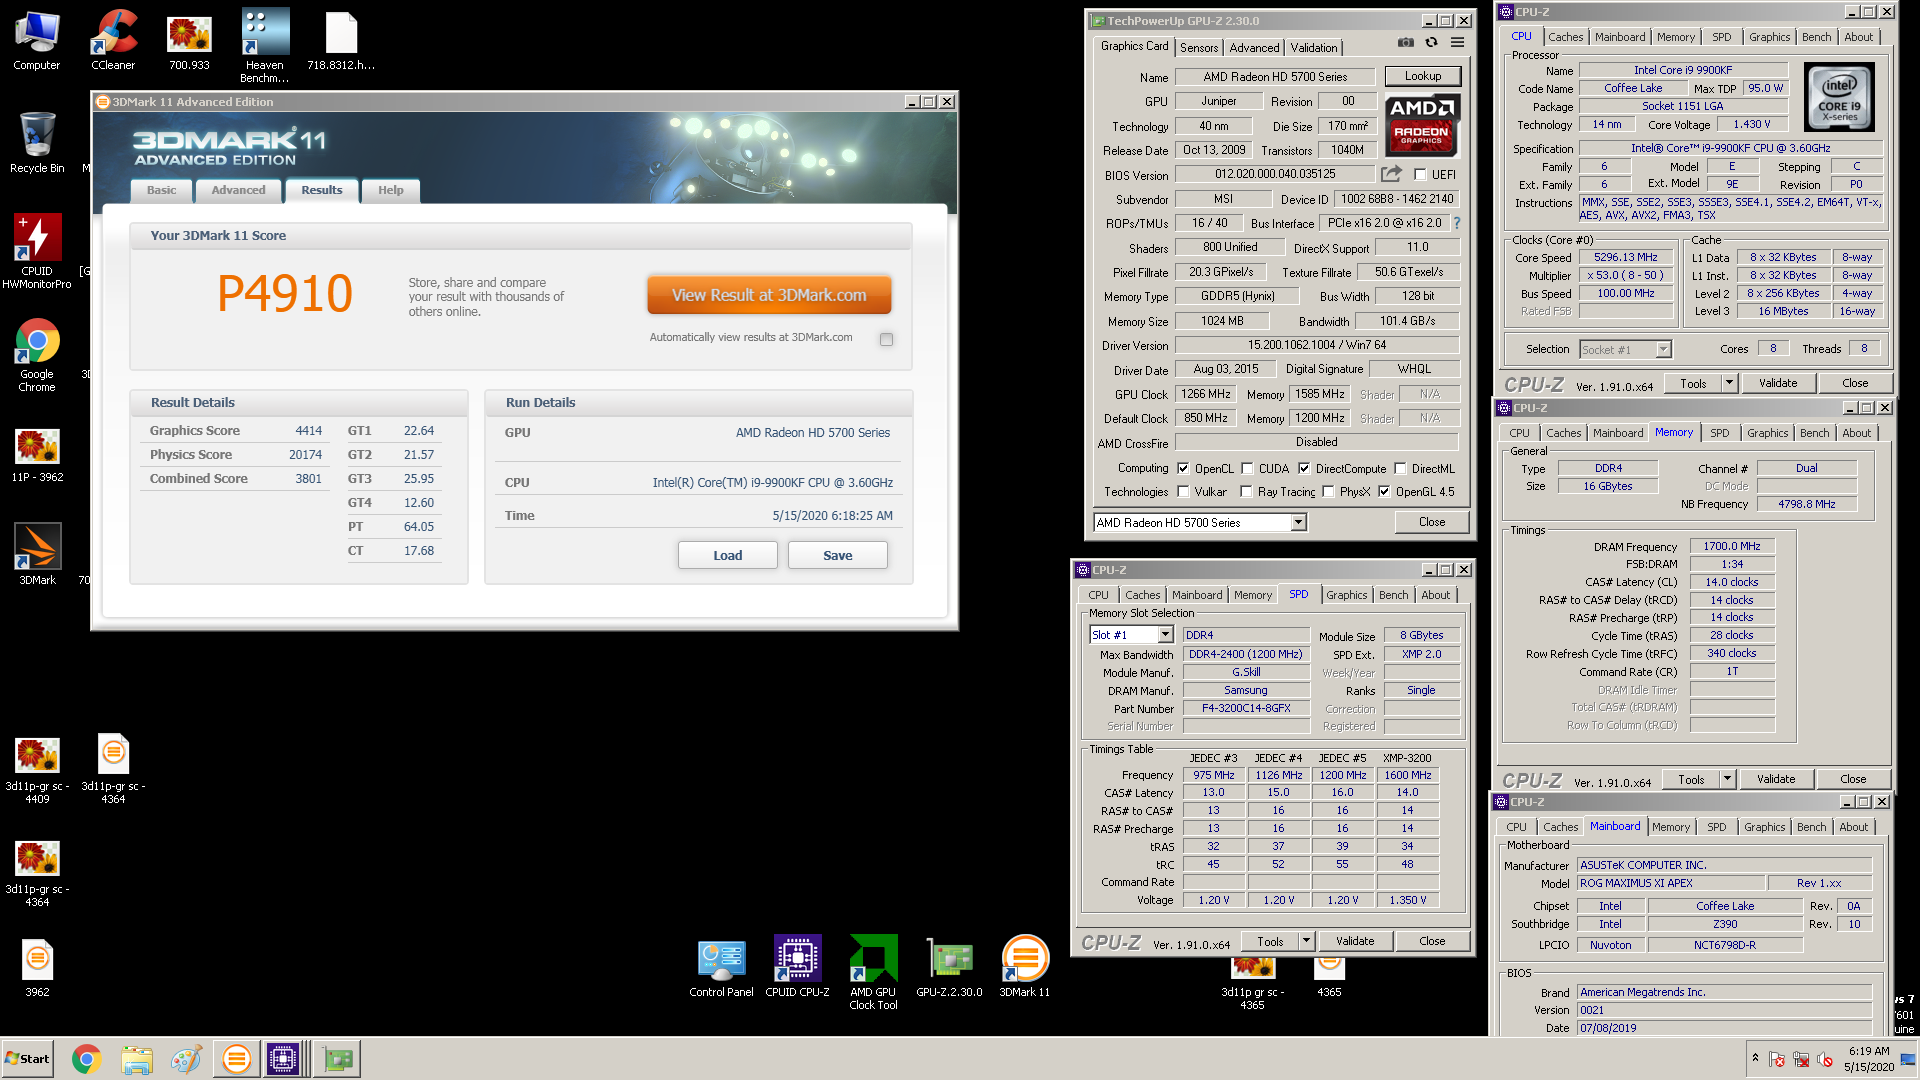Open File Explorer from the taskbar
The width and height of the screenshot is (1920, 1080).
[136, 1059]
